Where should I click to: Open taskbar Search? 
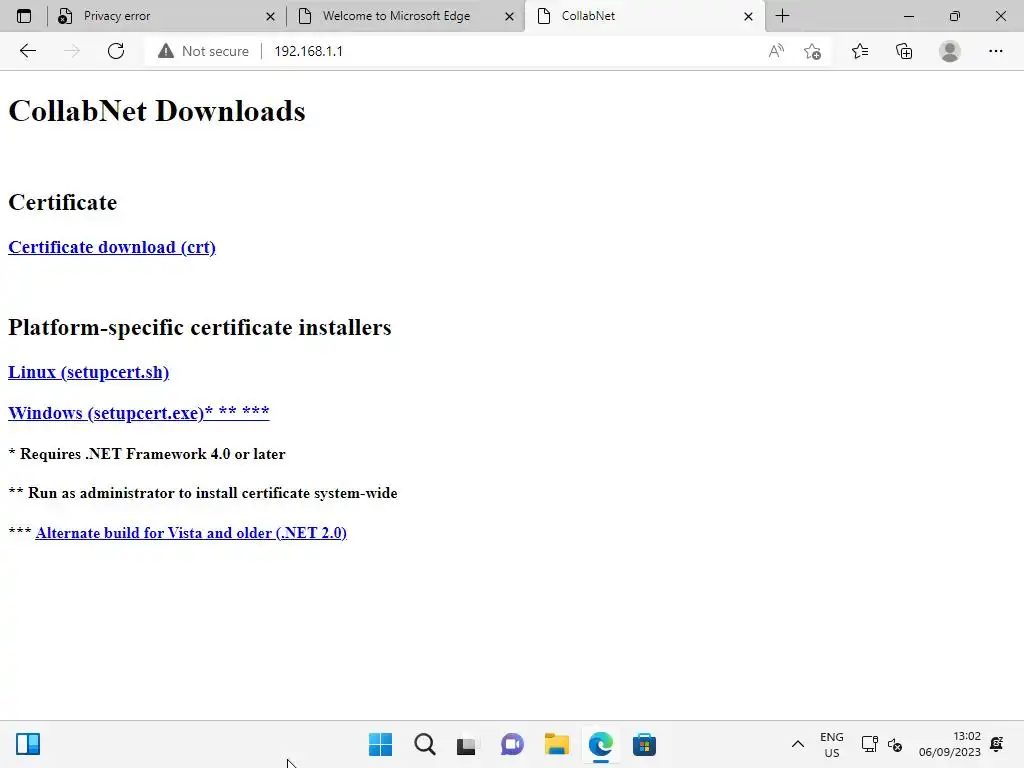tap(424, 744)
